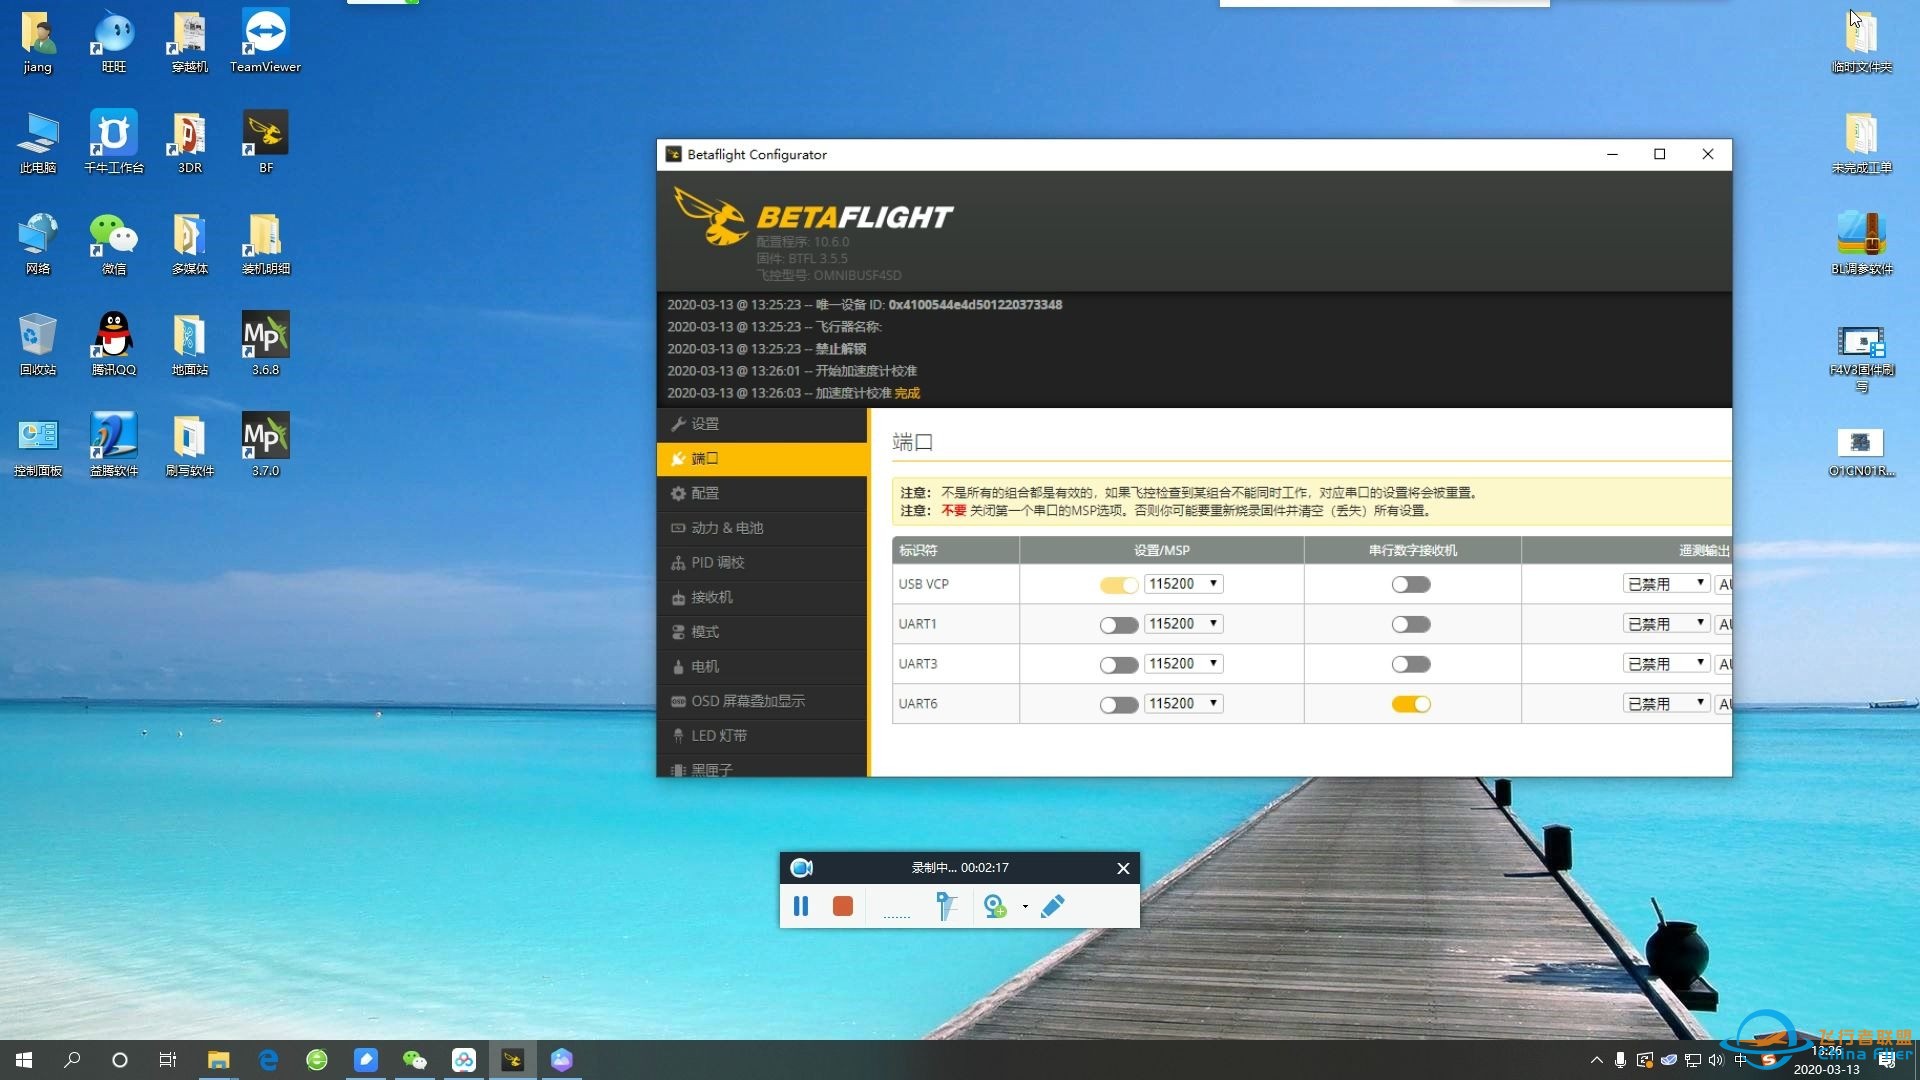Image resolution: width=1920 pixels, height=1080 pixels.
Task: Toggle USB VCP MSP switch
Action: 1118,585
